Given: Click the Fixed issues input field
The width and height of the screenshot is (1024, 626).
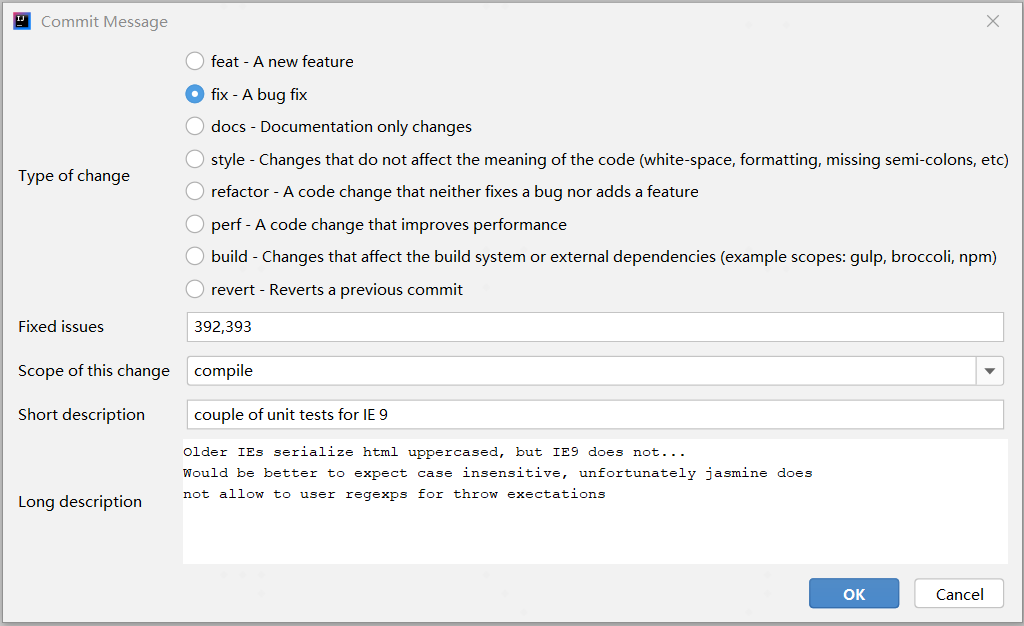Looking at the screenshot, I should [594, 327].
